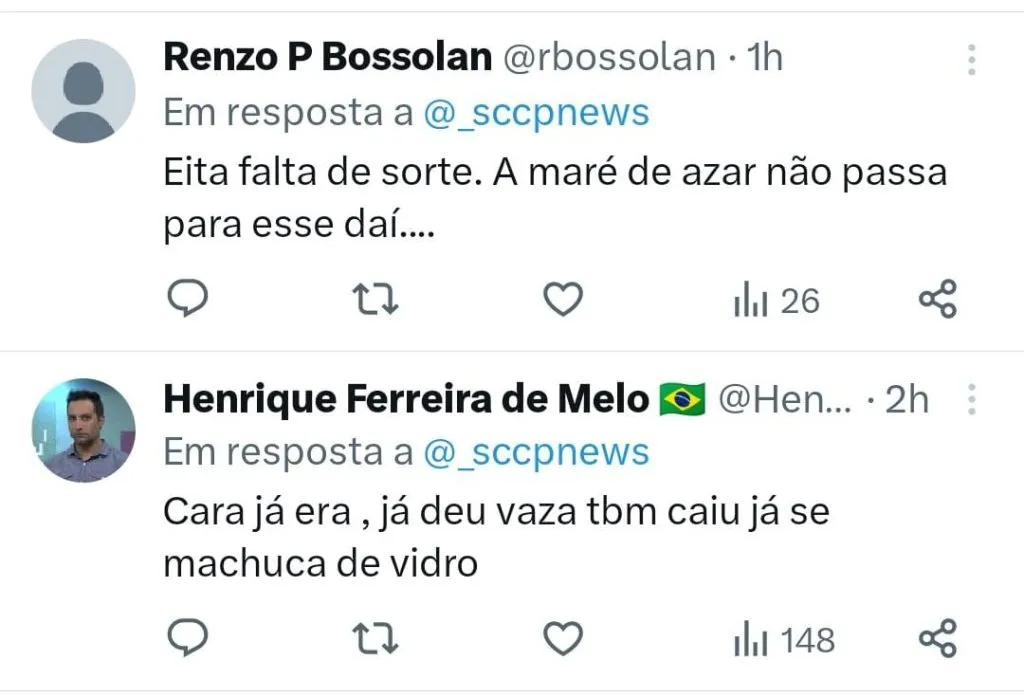Click @_sccpnews link in Henrique's reply

click(536, 452)
